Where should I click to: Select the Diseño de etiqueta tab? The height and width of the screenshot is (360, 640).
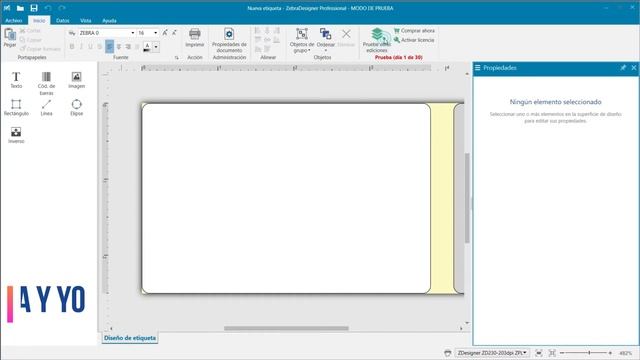coord(130,338)
